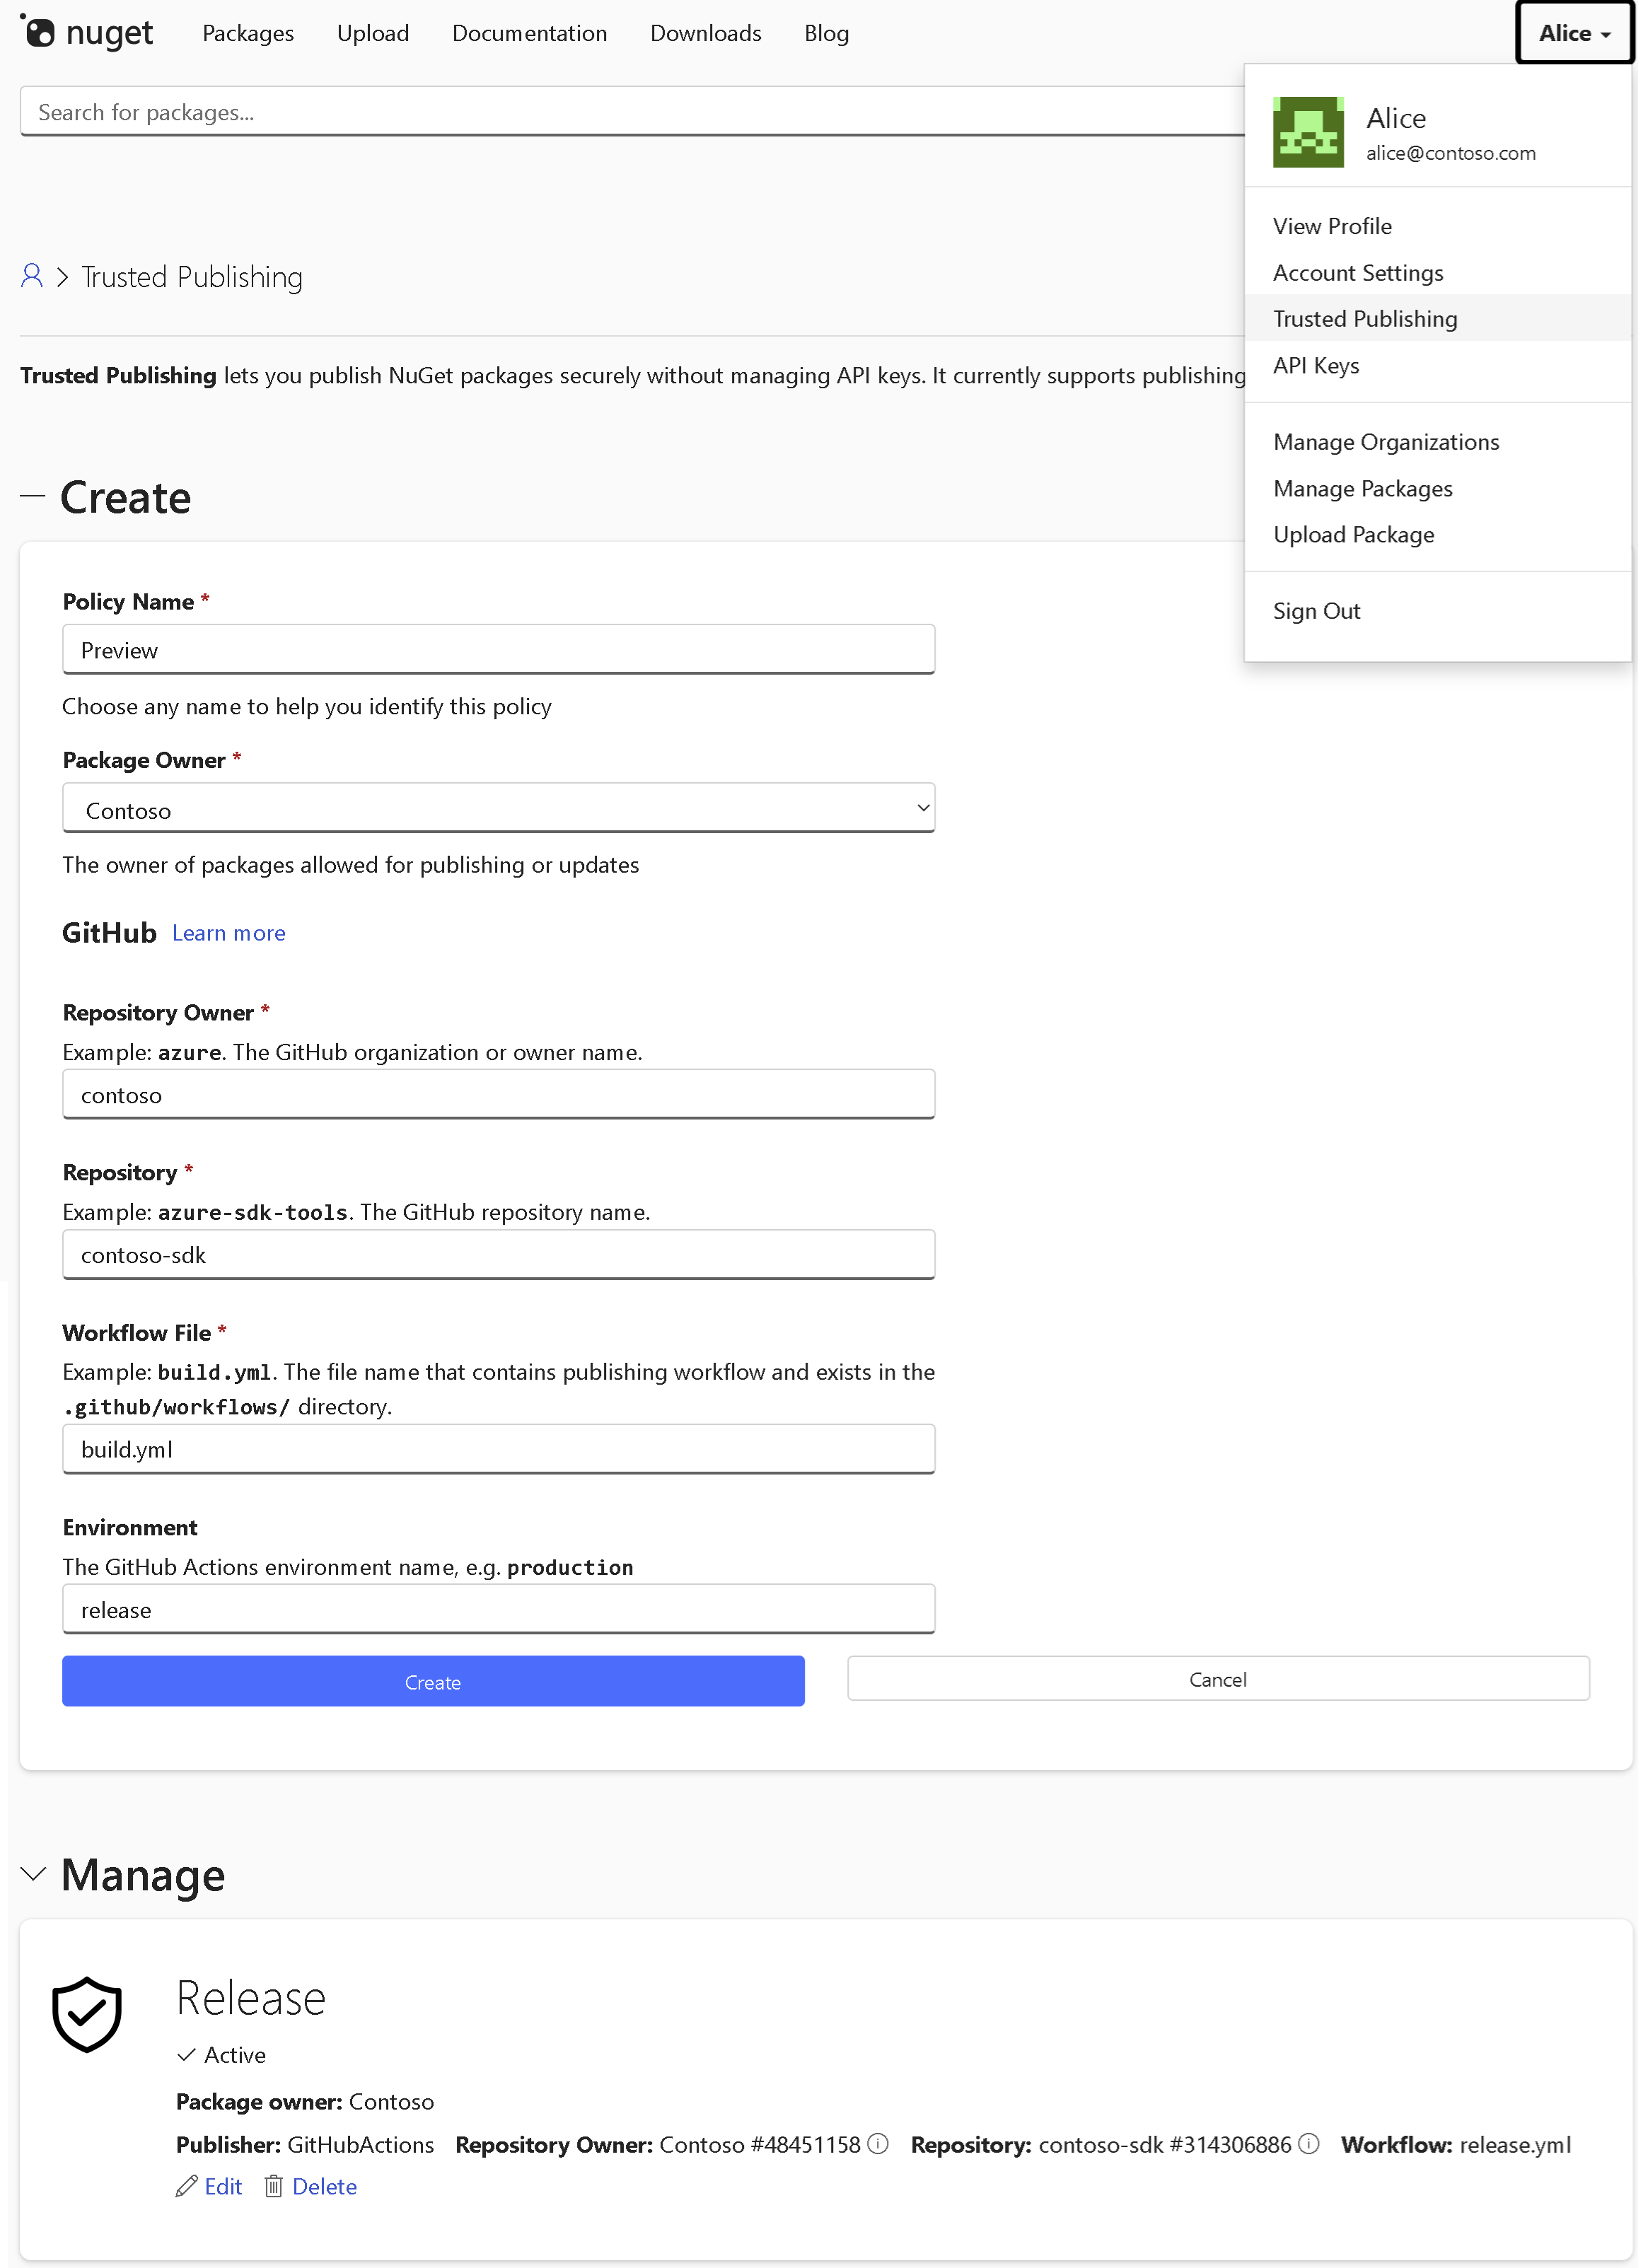Sign out of the account
This screenshot has height=2268, width=1638.
(x=1316, y=610)
